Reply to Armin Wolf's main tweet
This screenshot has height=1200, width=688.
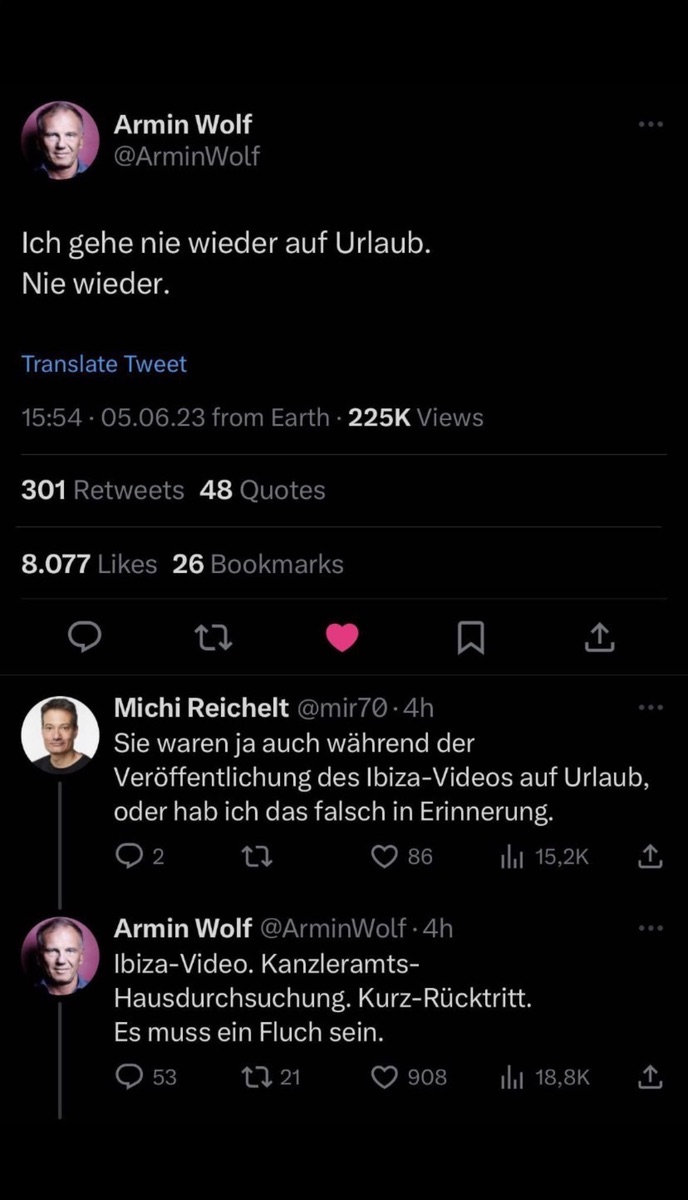(85, 637)
